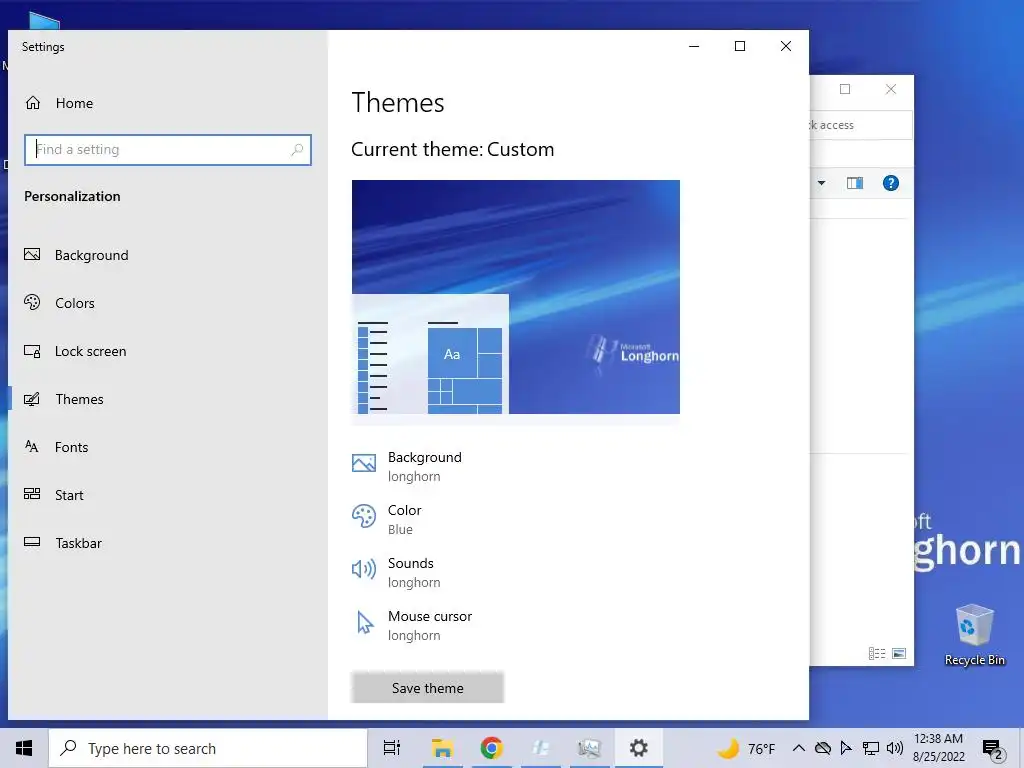This screenshot has width=1024, height=768.
Task: Close the Settings window
Action: [x=786, y=46]
